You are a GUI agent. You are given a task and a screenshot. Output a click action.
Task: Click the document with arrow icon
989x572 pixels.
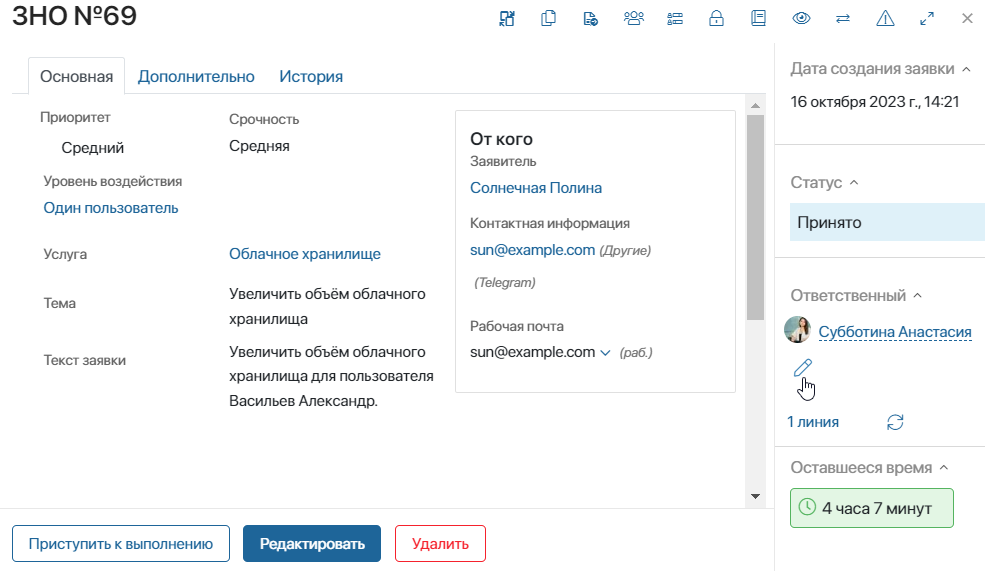(590, 18)
